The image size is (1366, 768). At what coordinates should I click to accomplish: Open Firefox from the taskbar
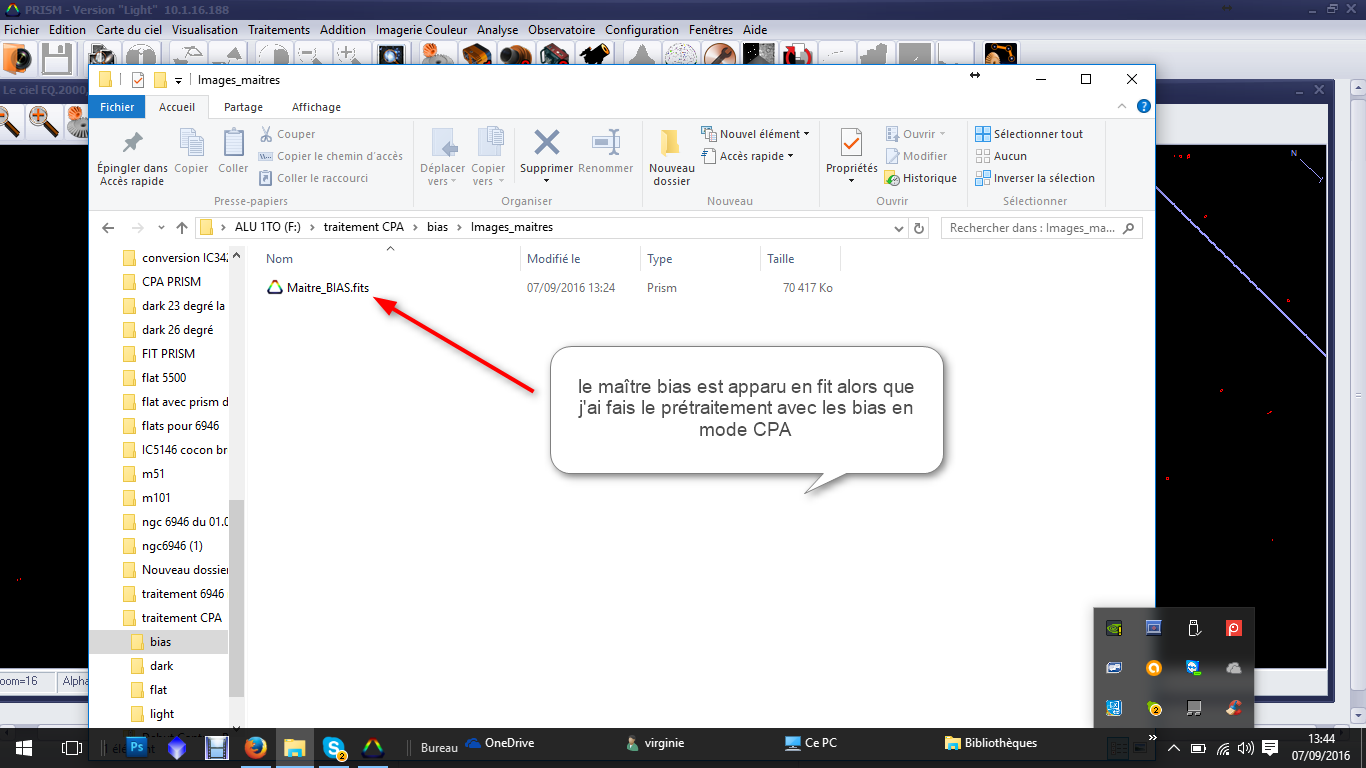256,747
